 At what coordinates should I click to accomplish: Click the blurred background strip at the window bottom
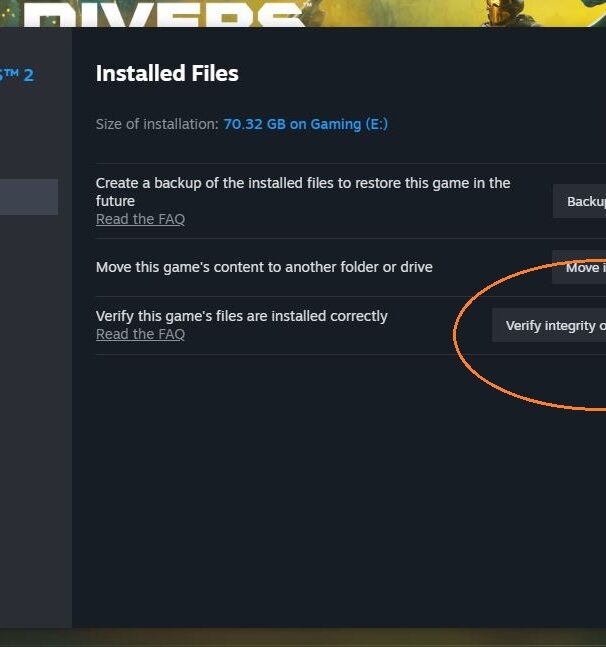[x=303, y=638]
